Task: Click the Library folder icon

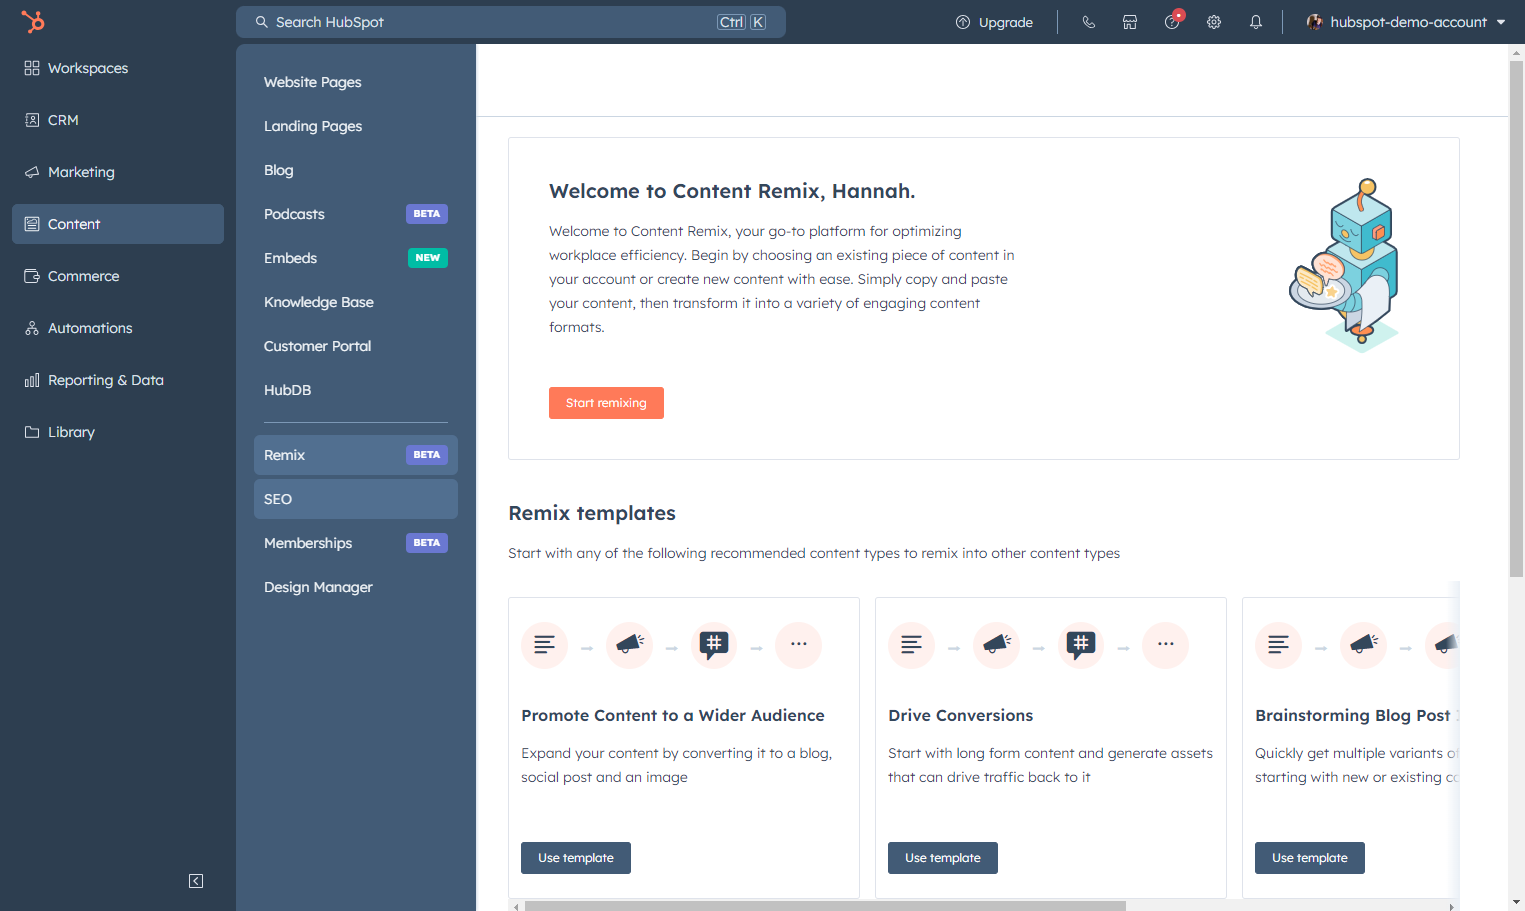Action: (x=32, y=432)
